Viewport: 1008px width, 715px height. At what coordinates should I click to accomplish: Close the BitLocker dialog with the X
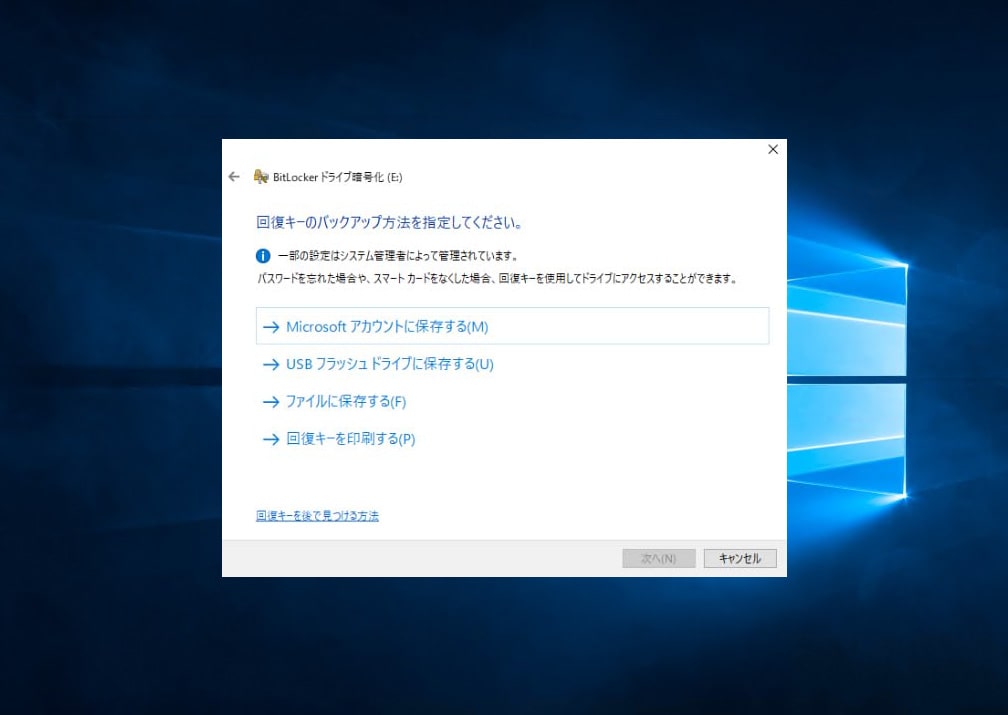pyautogui.click(x=772, y=150)
